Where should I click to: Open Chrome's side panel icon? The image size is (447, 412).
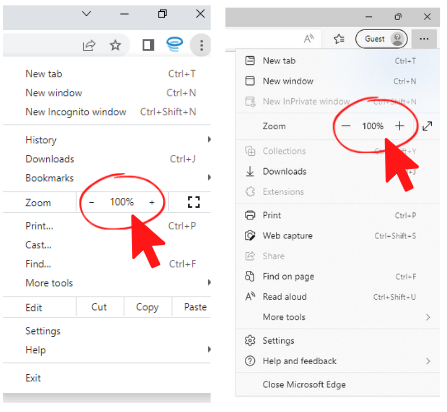148,45
